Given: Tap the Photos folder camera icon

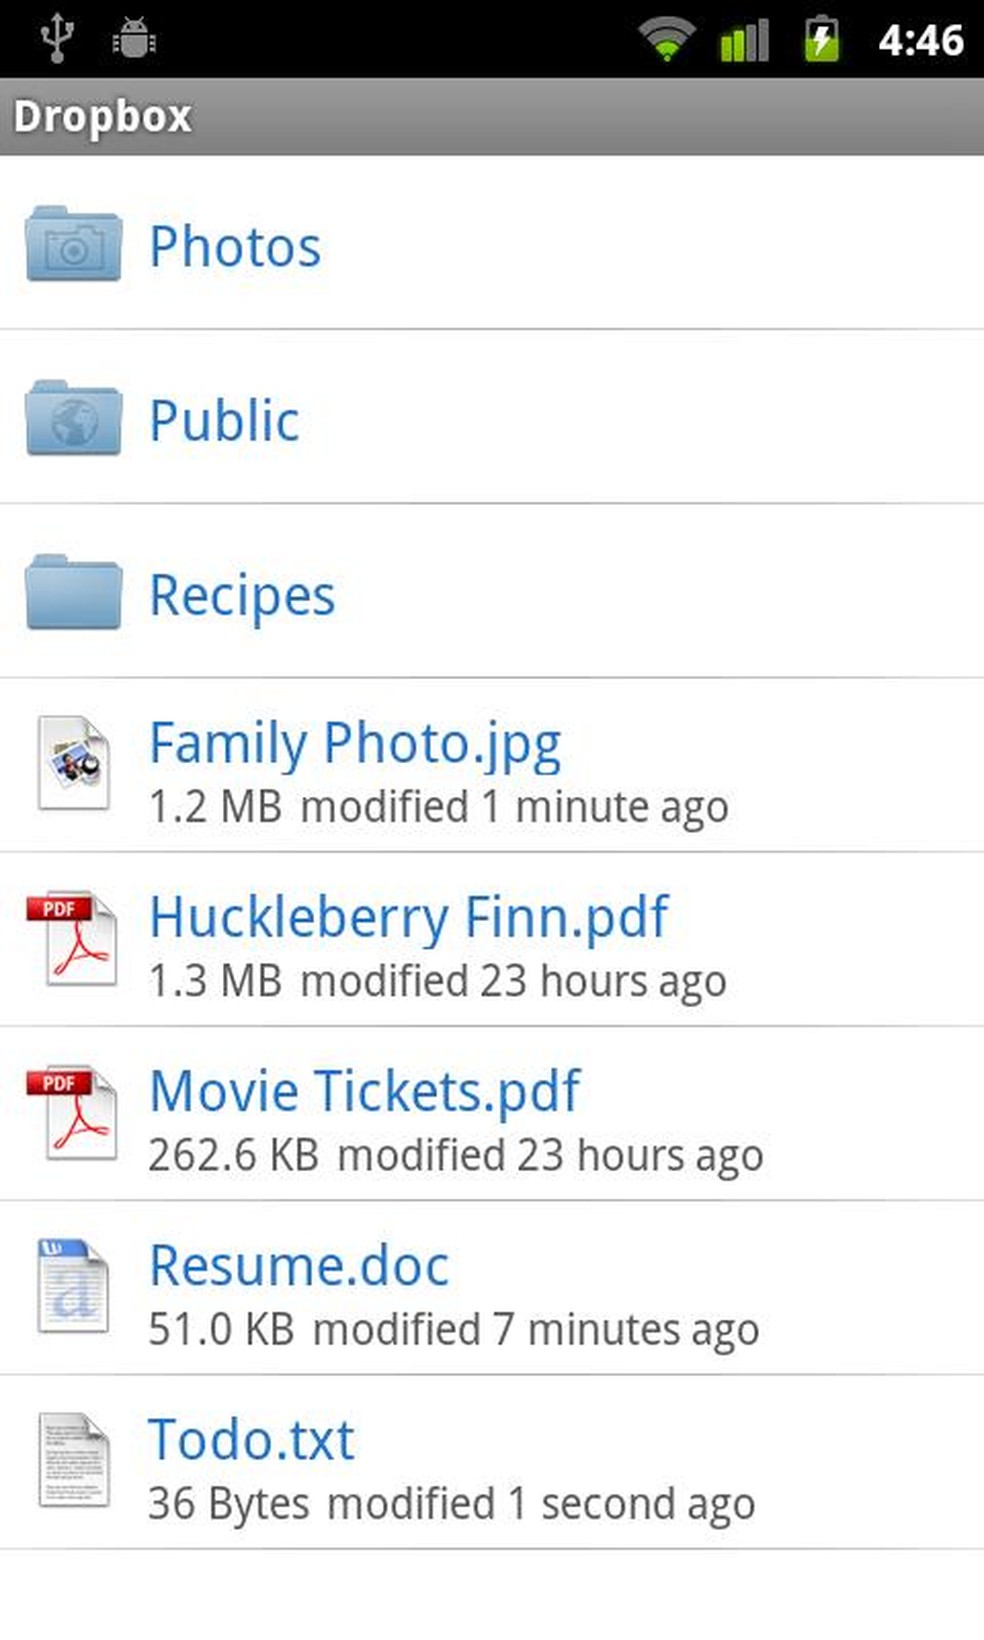Looking at the screenshot, I should tap(73, 244).
